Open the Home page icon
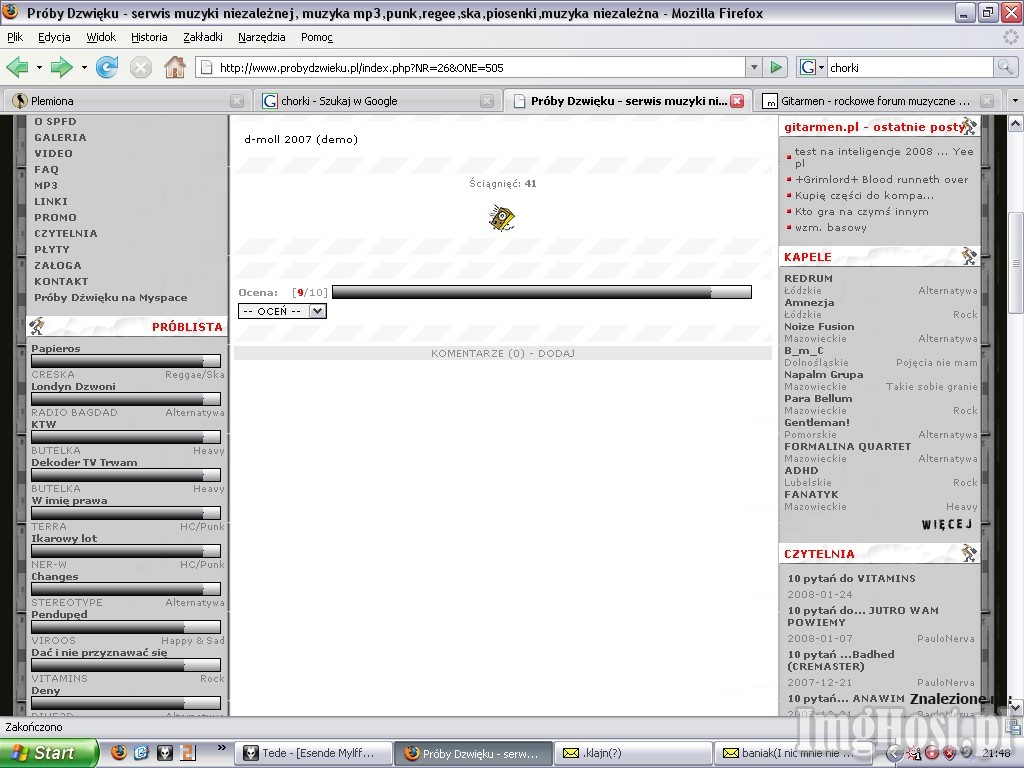The width and height of the screenshot is (1024, 768). pos(174,67)
